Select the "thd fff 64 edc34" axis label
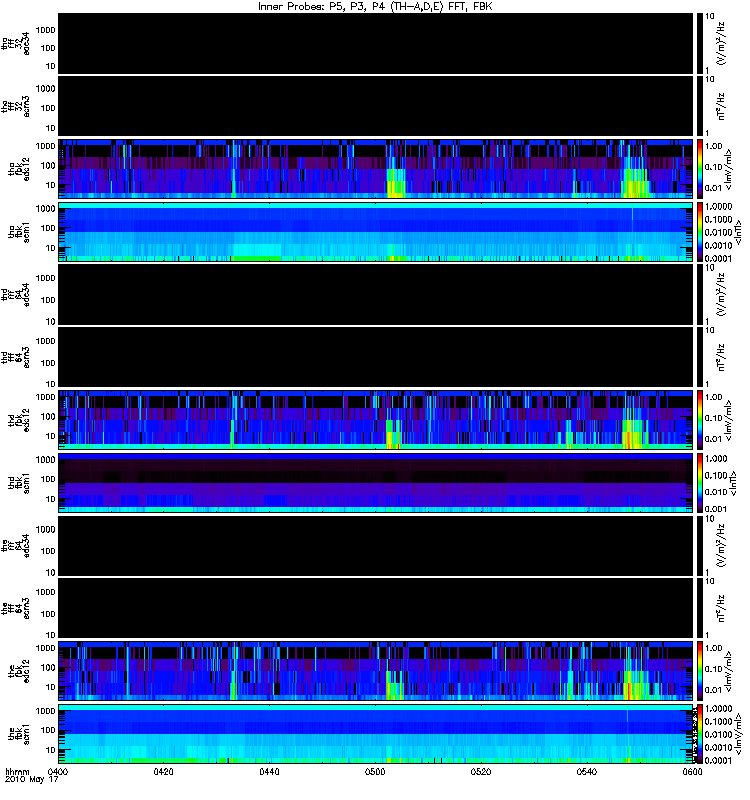750x800 pixels. click(x=16, y=295)
